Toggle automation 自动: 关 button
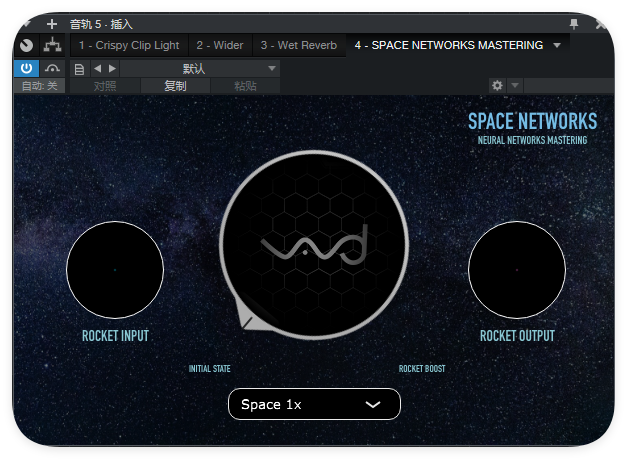This screenshot has height=459, width=627. click(x=39, y=86)
